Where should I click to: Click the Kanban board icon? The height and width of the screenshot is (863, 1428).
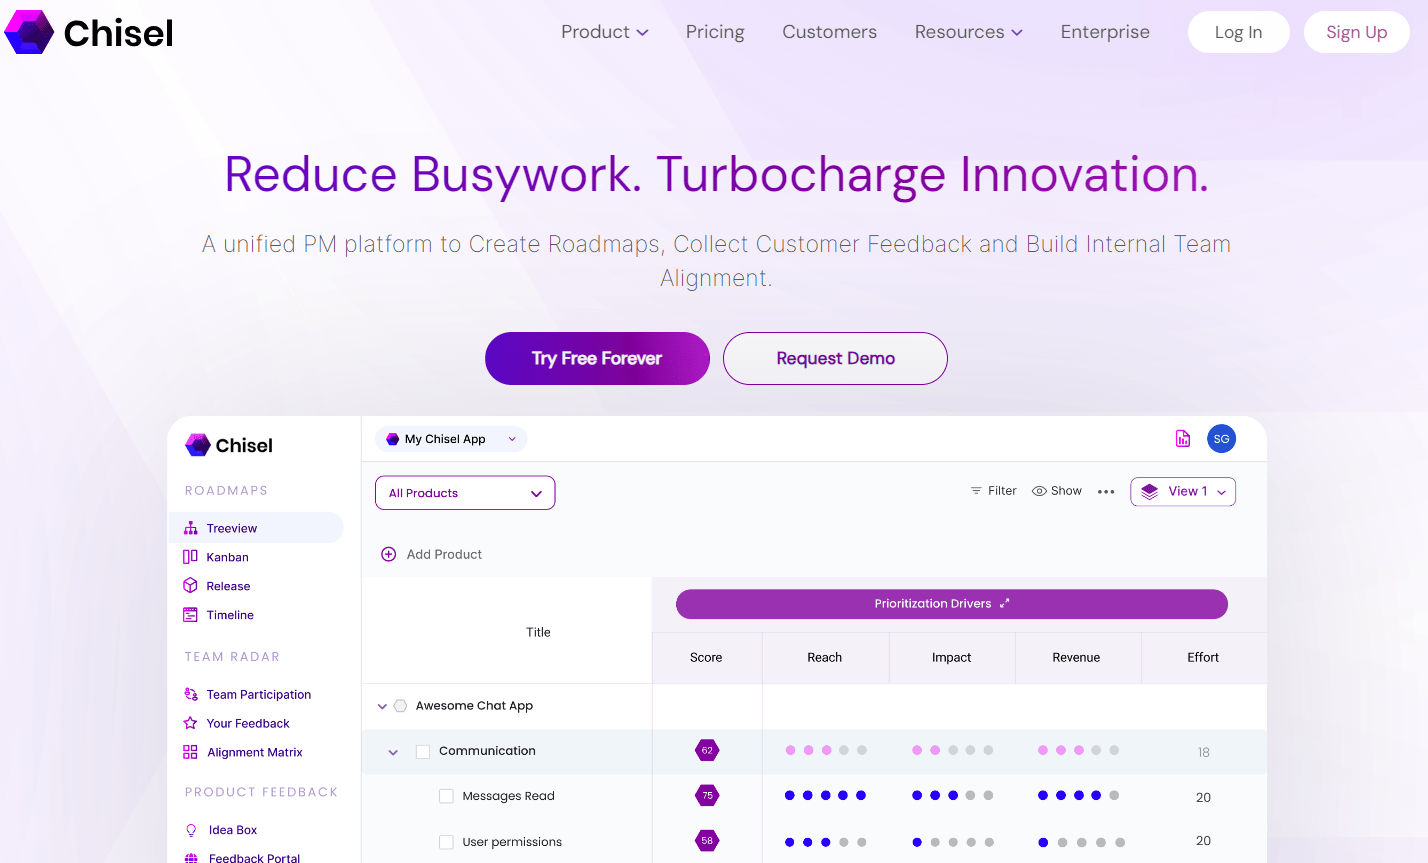[190, 557]
